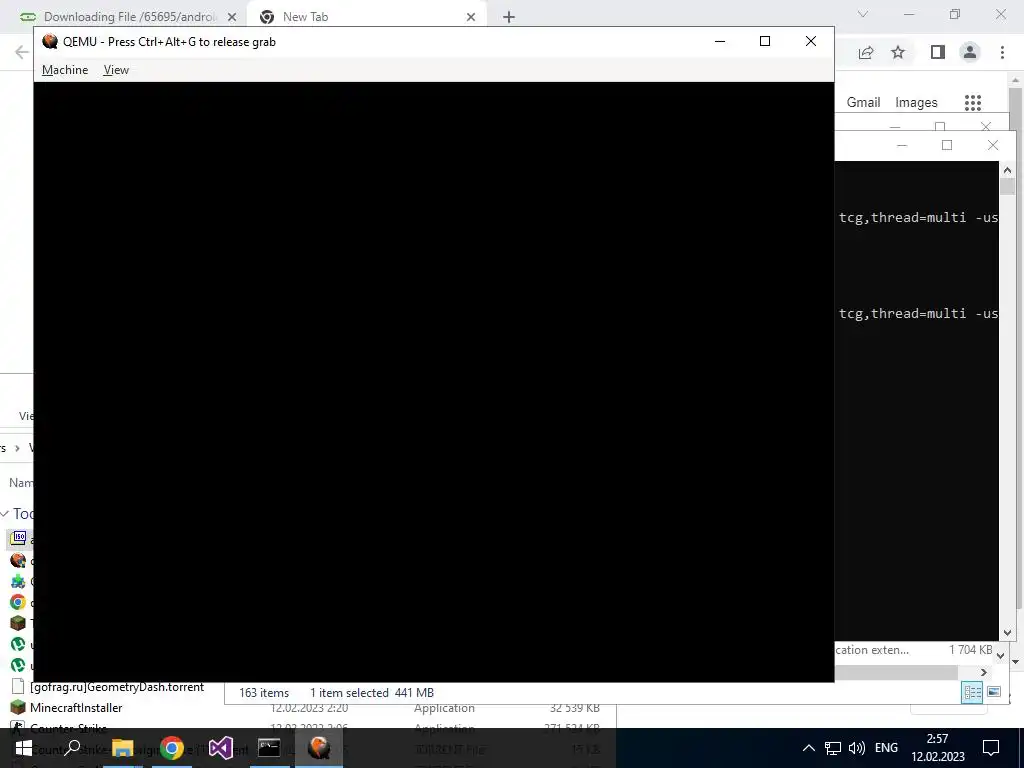Click the MinecraftInstaller block icon
Screen dimensions: 1024x768
point(18,708)
